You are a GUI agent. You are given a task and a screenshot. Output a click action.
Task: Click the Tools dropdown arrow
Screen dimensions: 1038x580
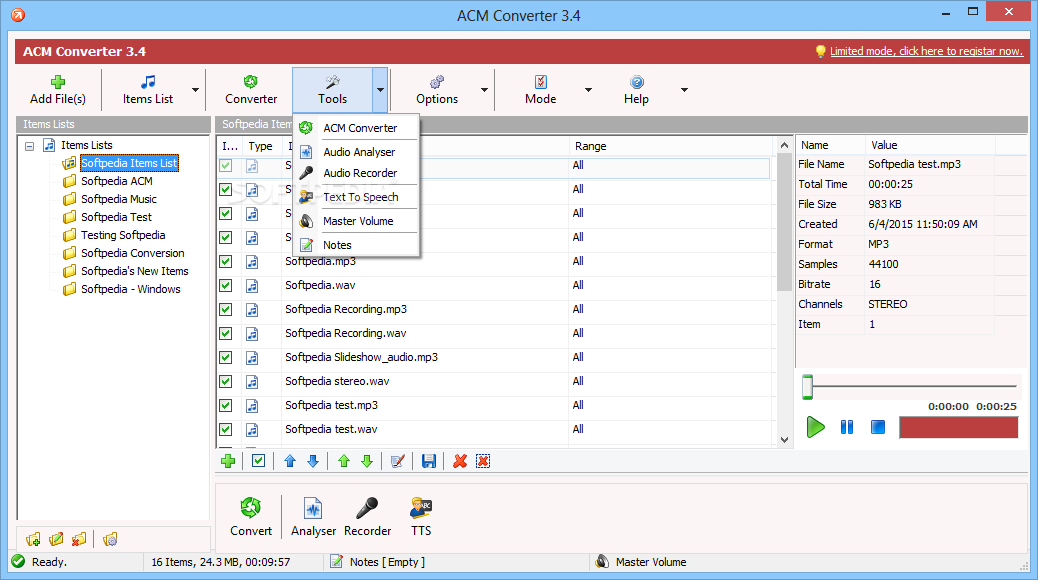(380, 90)
